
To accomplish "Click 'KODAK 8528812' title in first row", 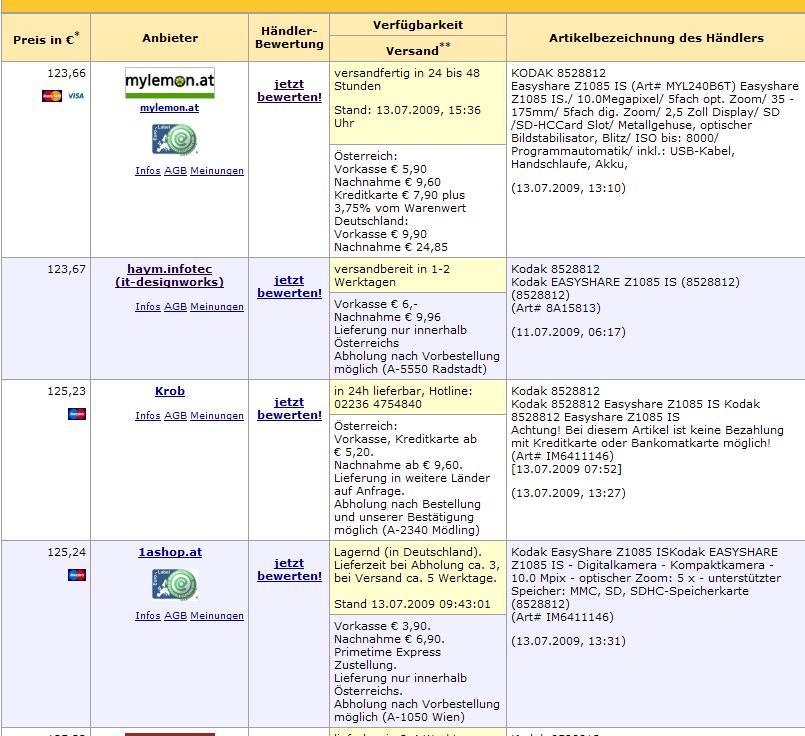I will point(559,73).
